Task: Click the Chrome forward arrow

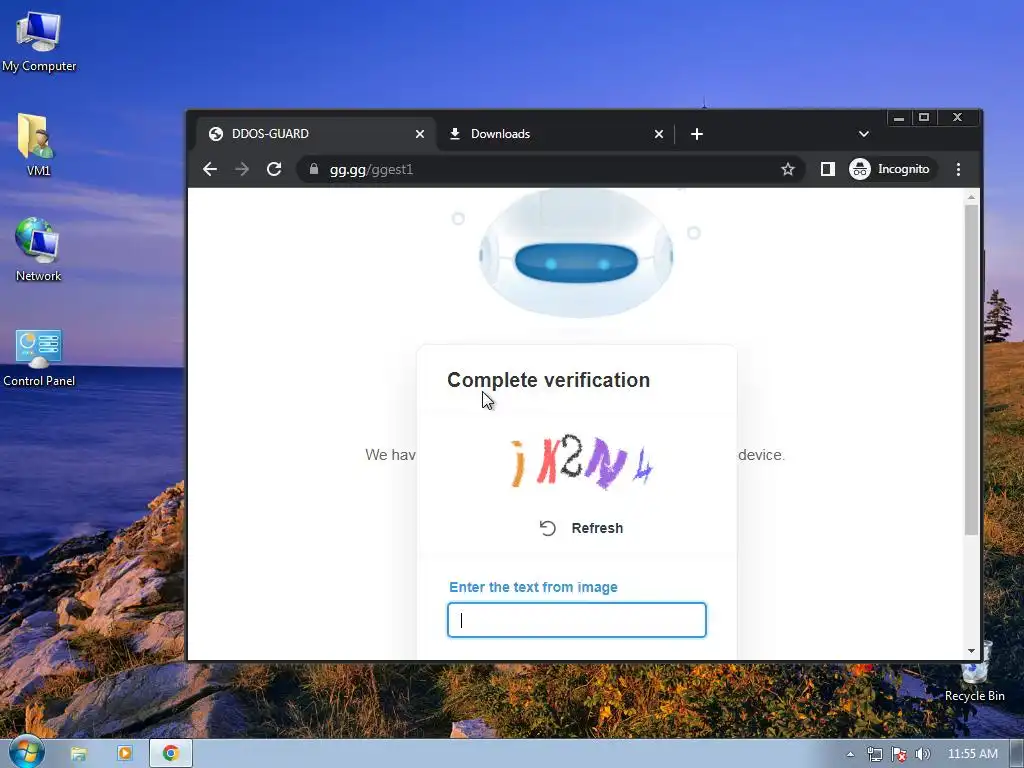Action: 242,169
